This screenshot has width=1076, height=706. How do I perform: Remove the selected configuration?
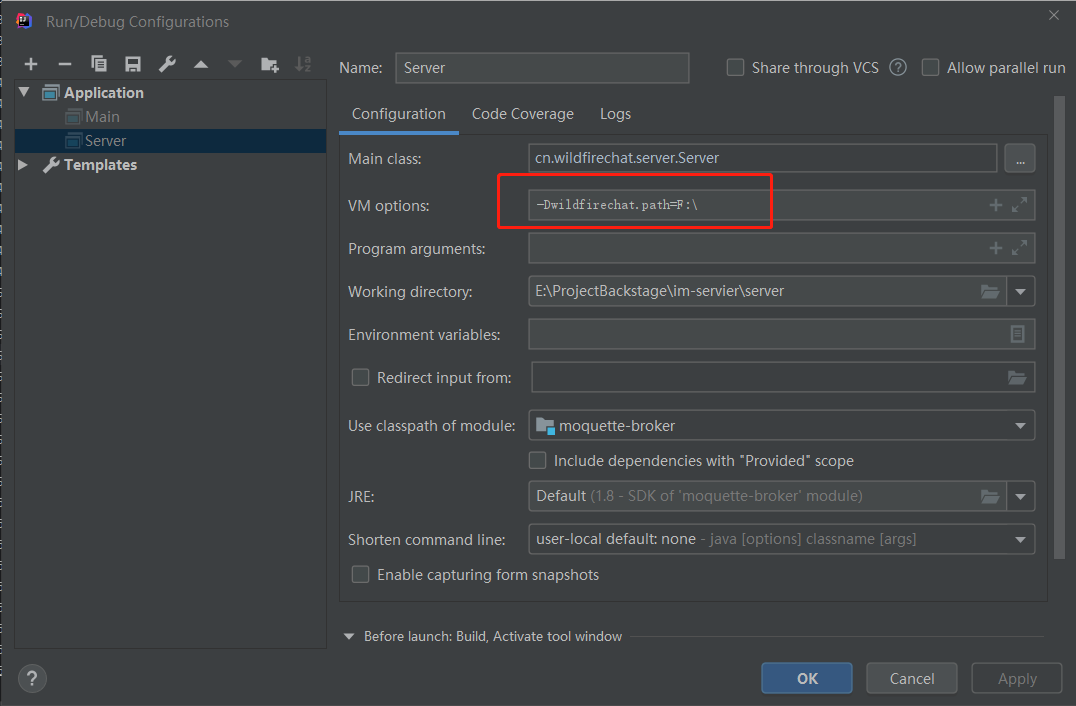click(65, 64)
